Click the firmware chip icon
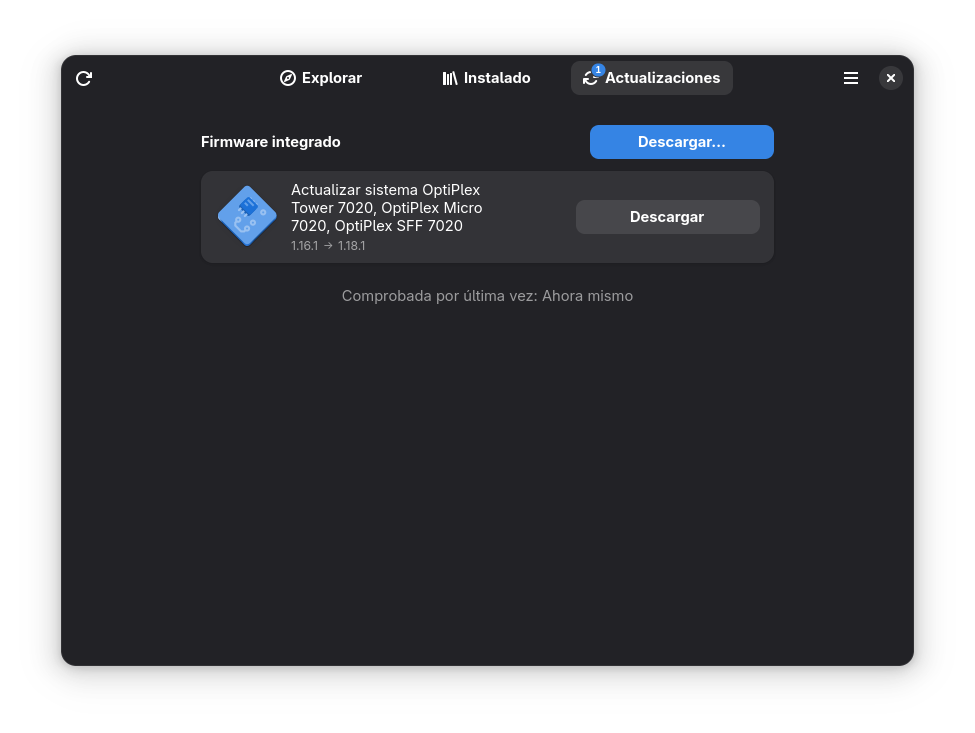Screen dimensions: 975x733 (x=247, y=216)
